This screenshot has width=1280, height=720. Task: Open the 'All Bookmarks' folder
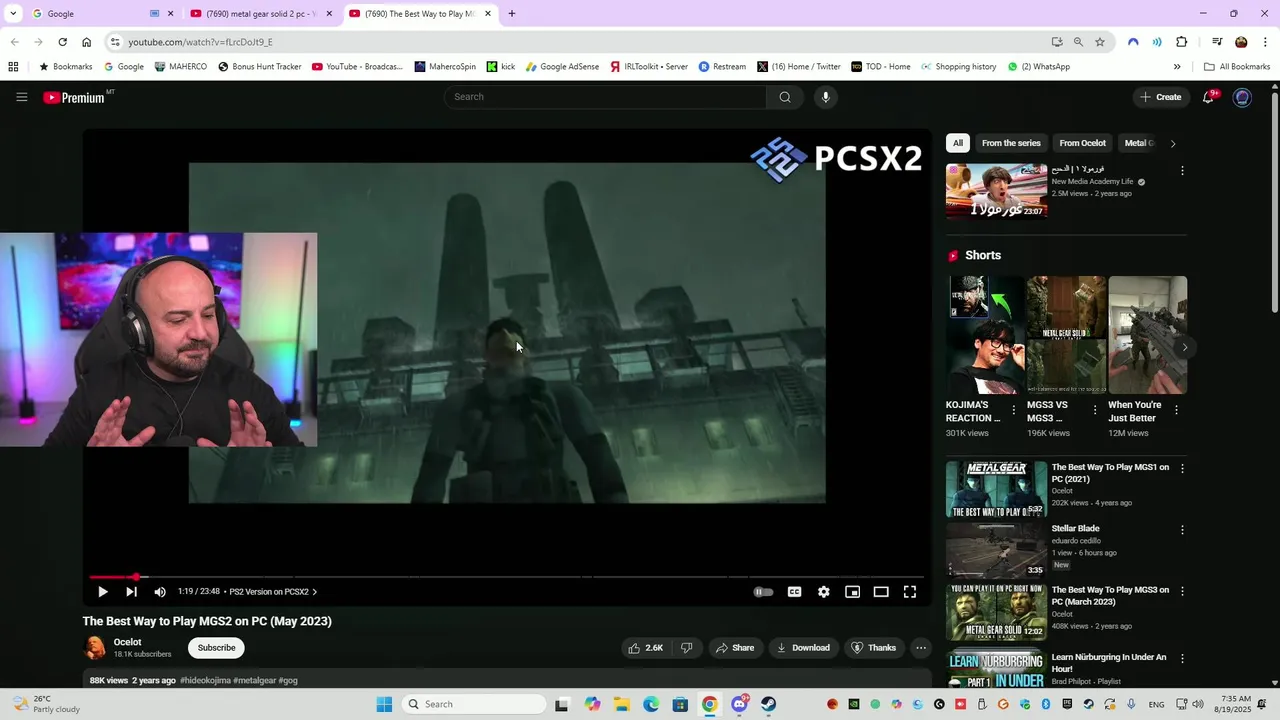point(1237,67)
